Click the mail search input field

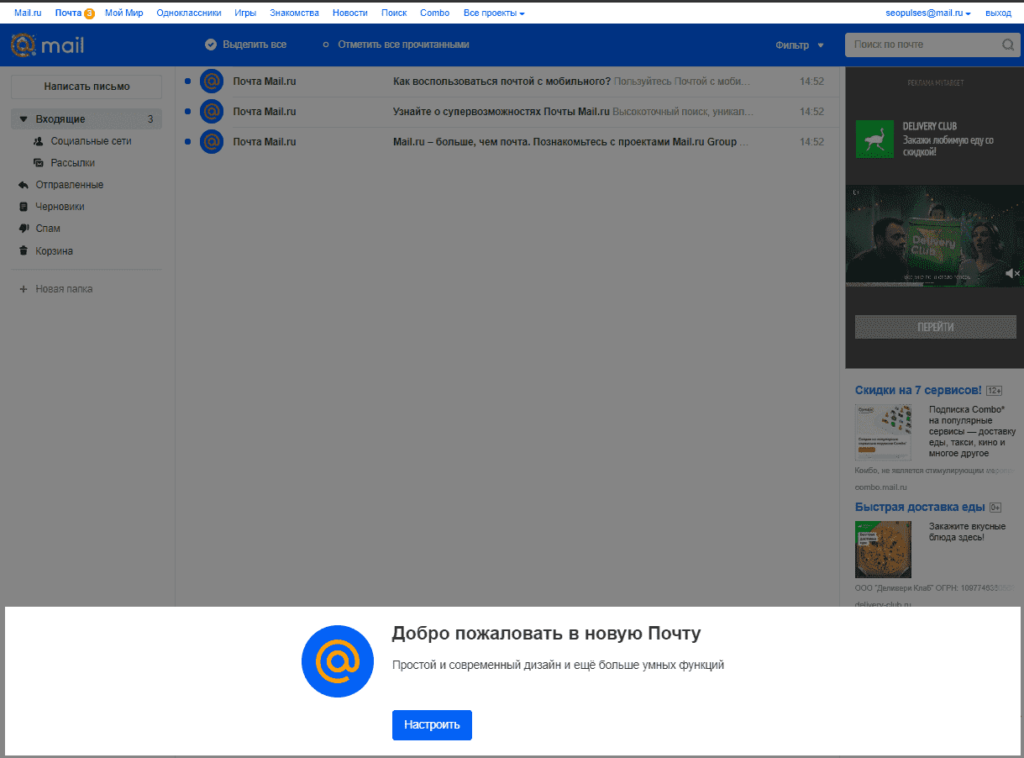pos(922,45)
